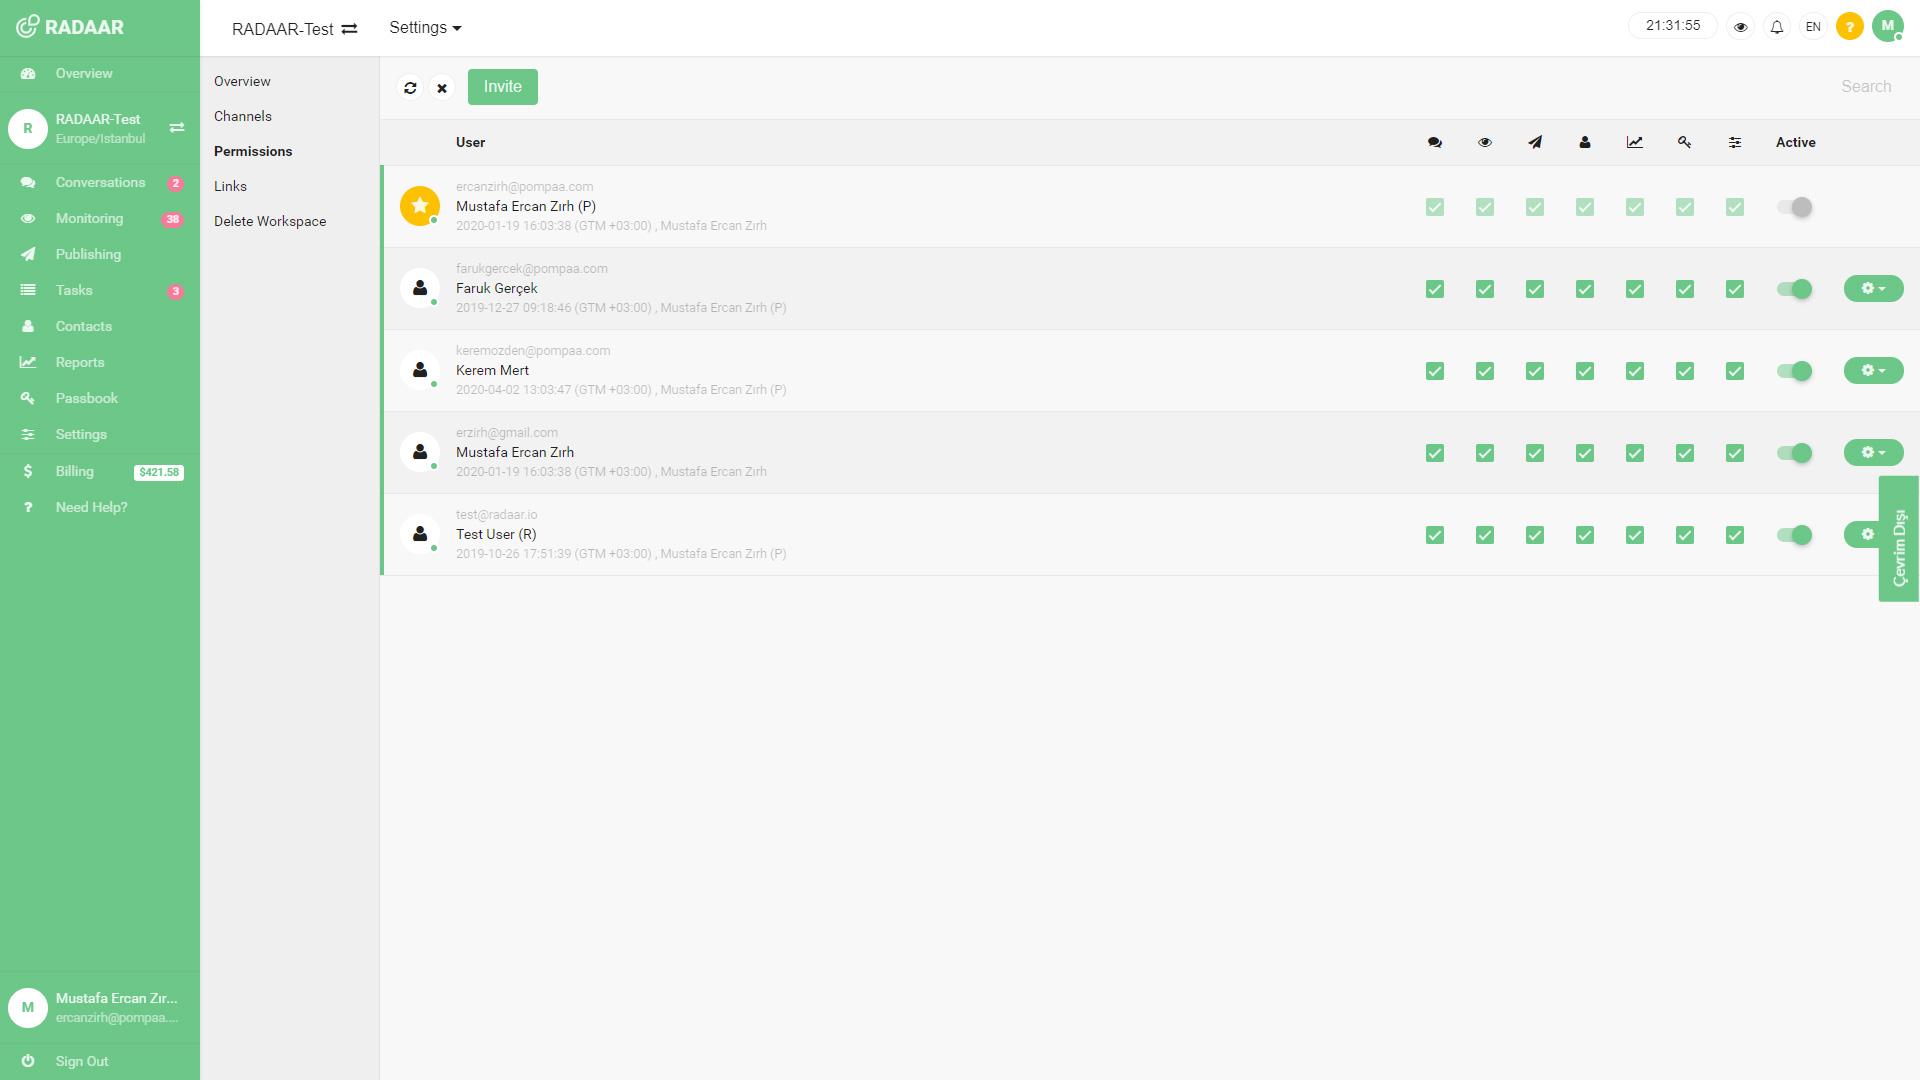Click the Passbook icon in sidebar
The image size is (1920, 1080).
tap(26, 397)
